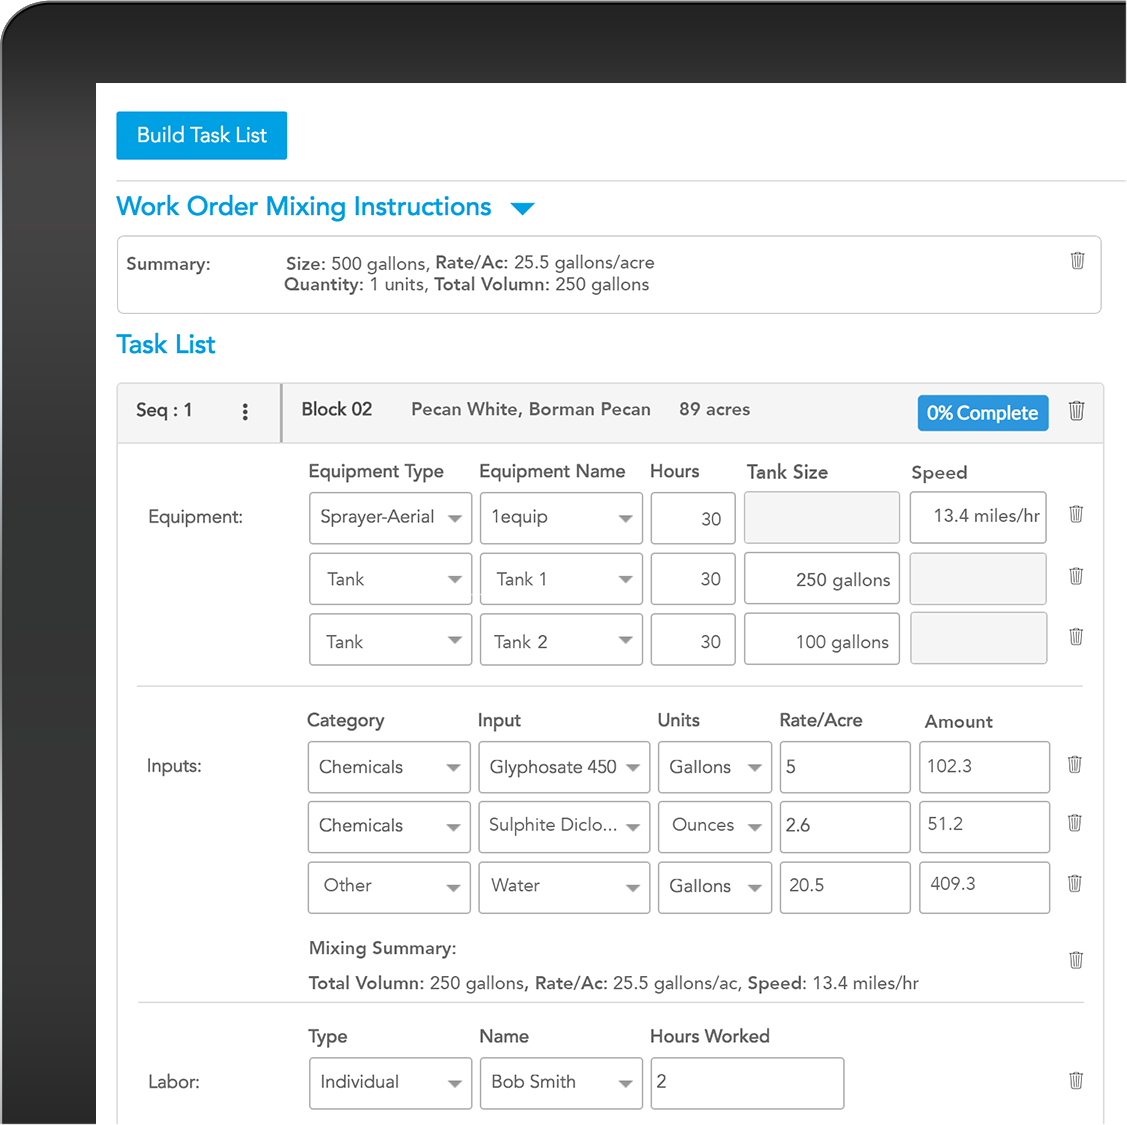This screenshot has height=1125, width=1127.
Task: Click the Pecan White, Borman Pecan text
Action: click(530, 410)
